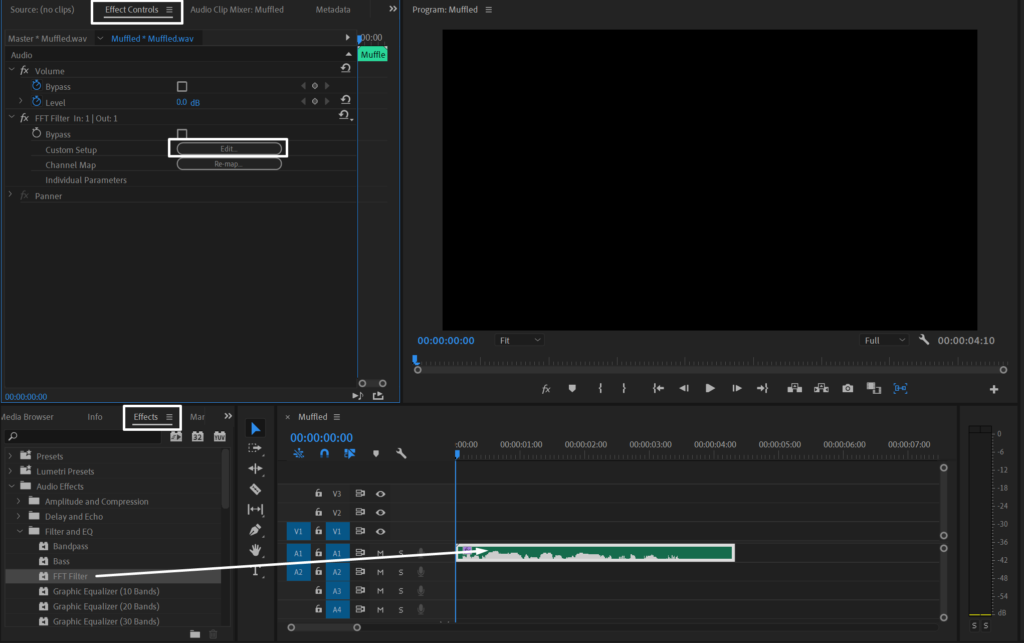Expand the Panner effect

(x=10, y=195)
